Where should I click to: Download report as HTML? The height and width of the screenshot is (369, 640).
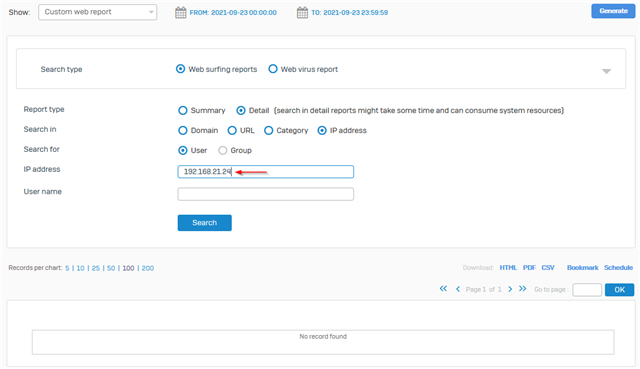[x=508, y=268]
